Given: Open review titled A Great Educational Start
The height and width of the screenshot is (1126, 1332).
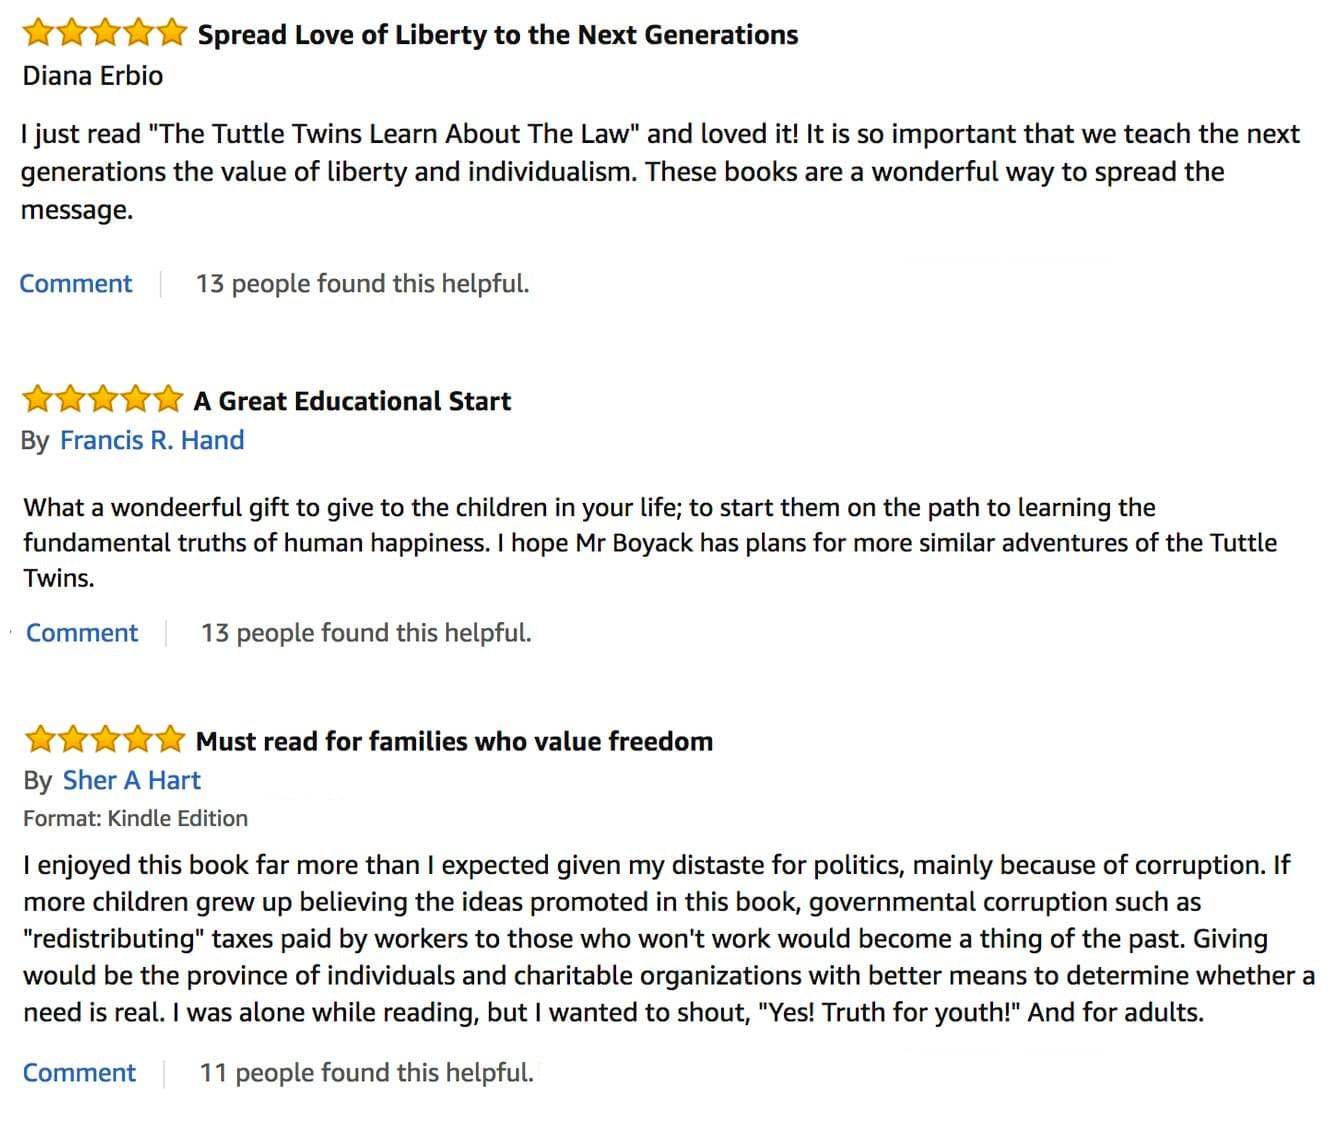Looking at the screenshot, I should [x=352, y=401].
